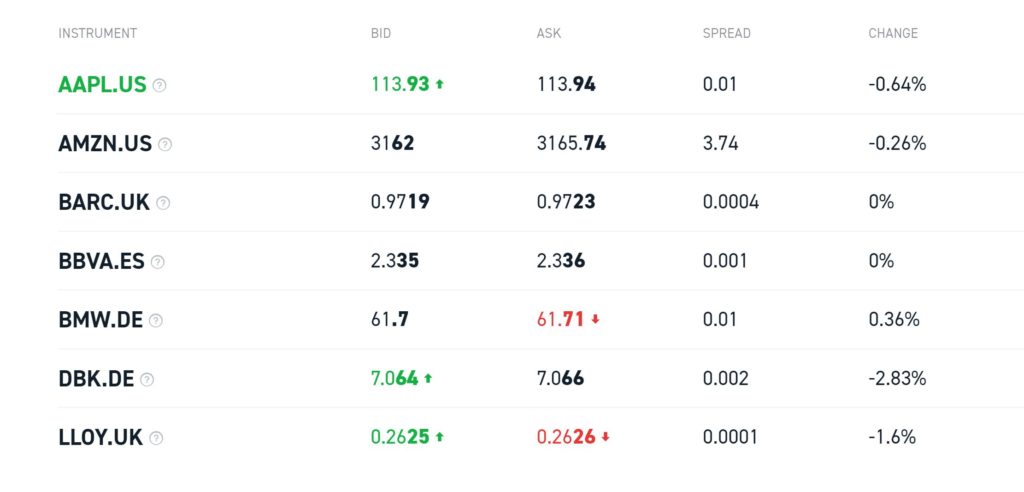
Task: Open the help icon beside AAPL.US
Action: tap(159, 85)
